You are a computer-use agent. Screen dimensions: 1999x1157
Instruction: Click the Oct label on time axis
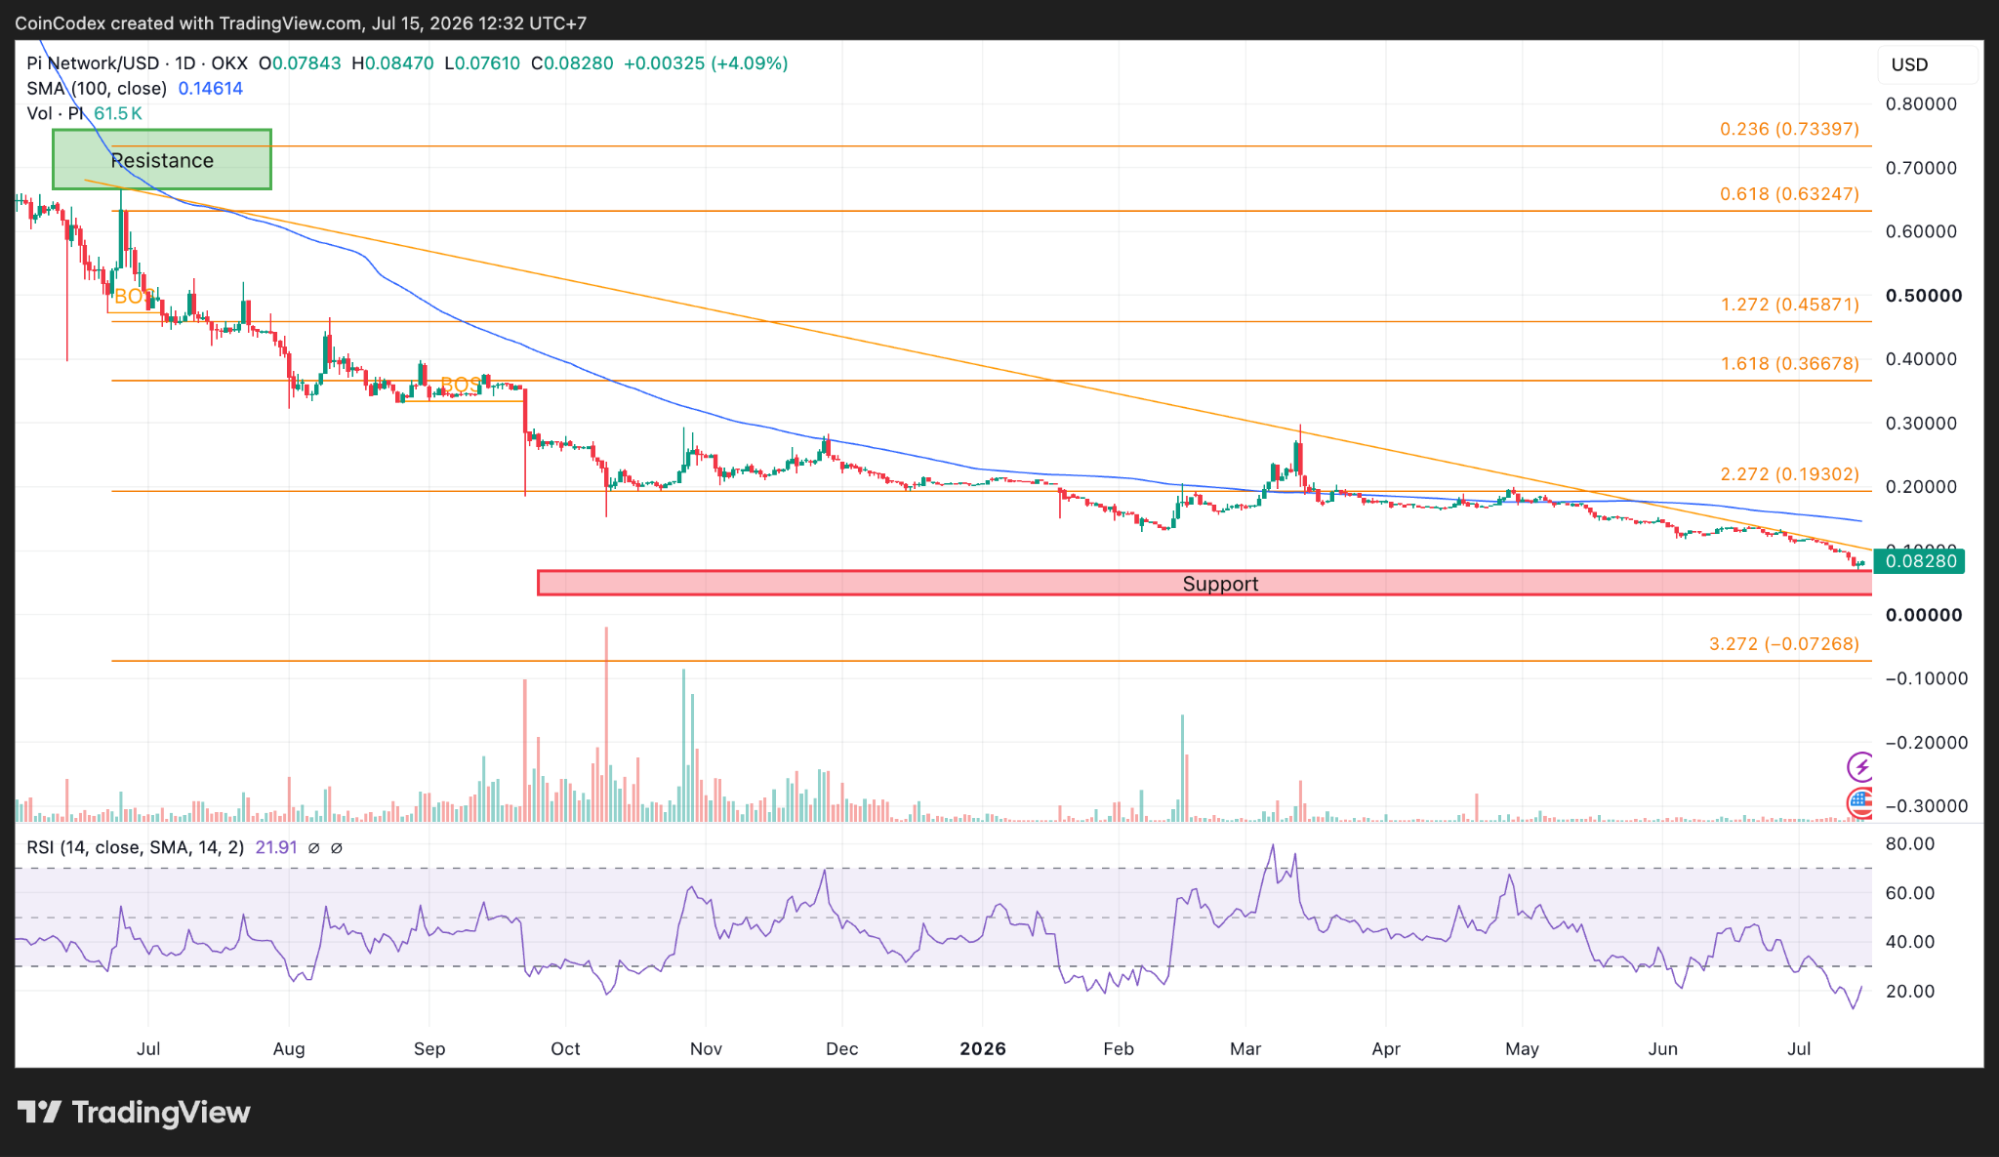point(565,1048)
